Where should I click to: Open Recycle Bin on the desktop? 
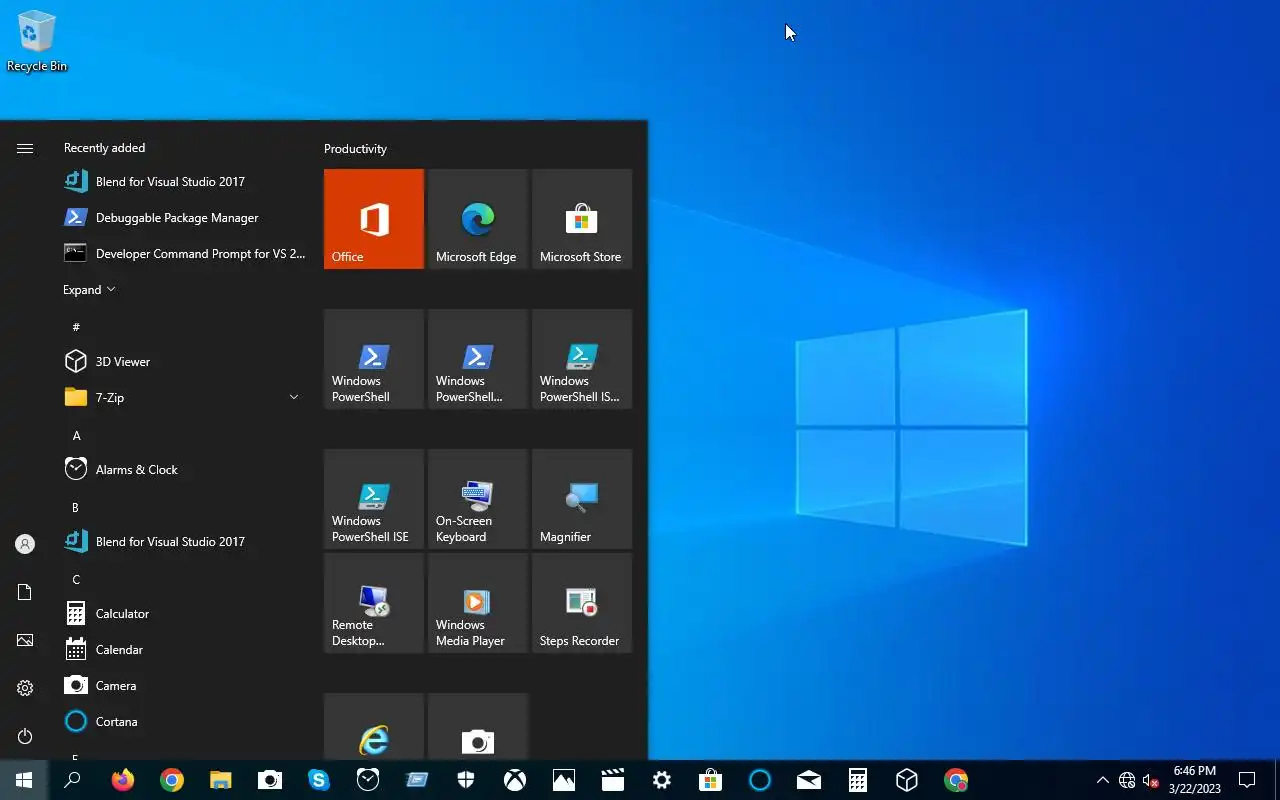pyautogui.click(x=37, y=42)
